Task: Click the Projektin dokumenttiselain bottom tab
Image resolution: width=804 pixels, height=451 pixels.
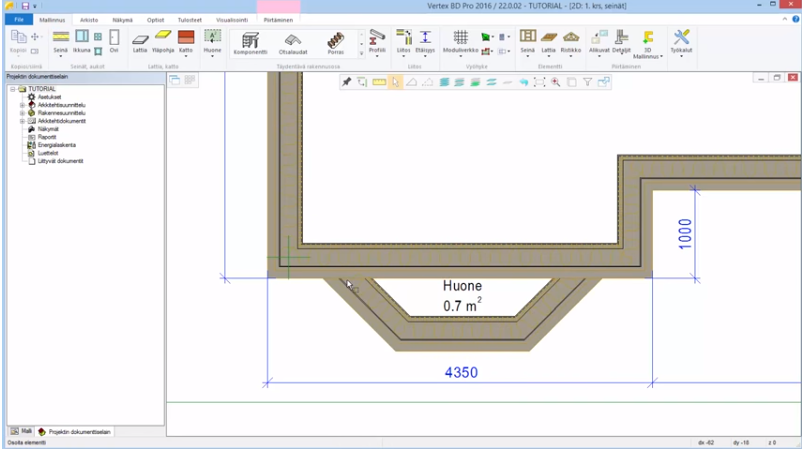Action: point(80,431)
